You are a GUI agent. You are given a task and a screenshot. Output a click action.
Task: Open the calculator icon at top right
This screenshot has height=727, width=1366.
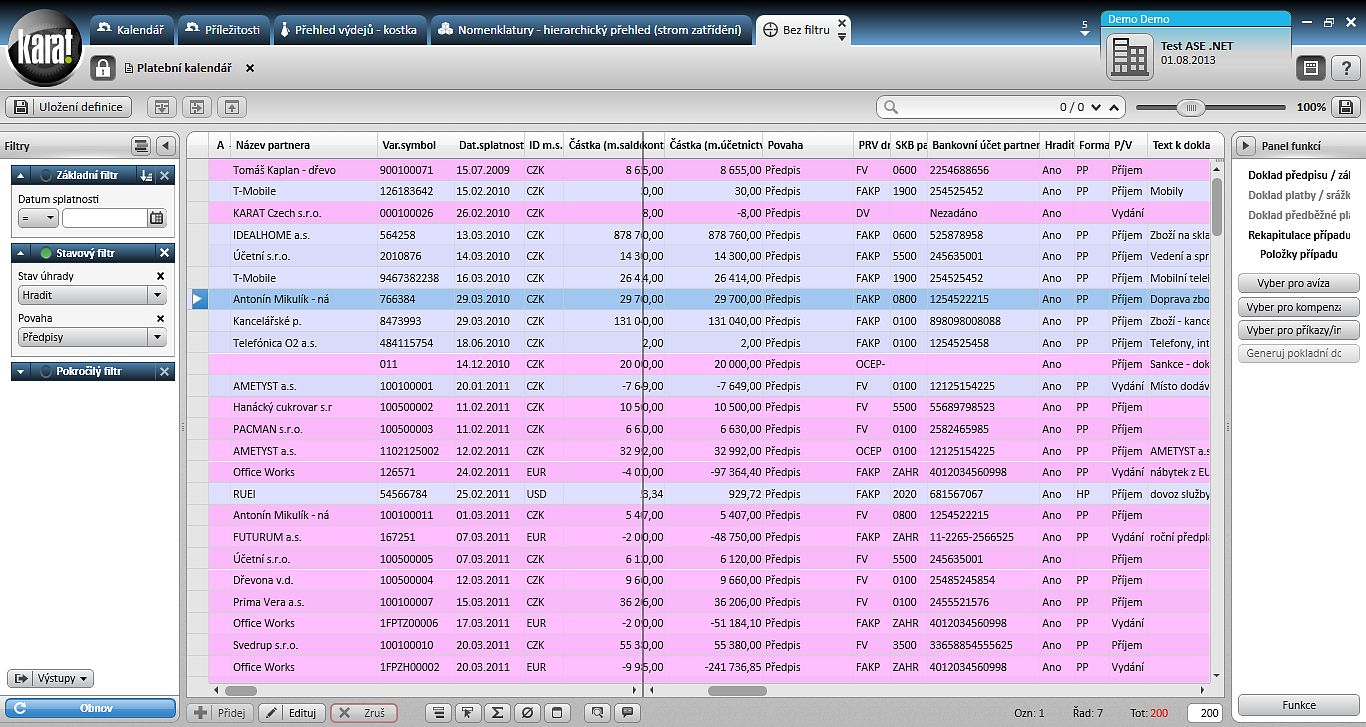coord(1311,68)
